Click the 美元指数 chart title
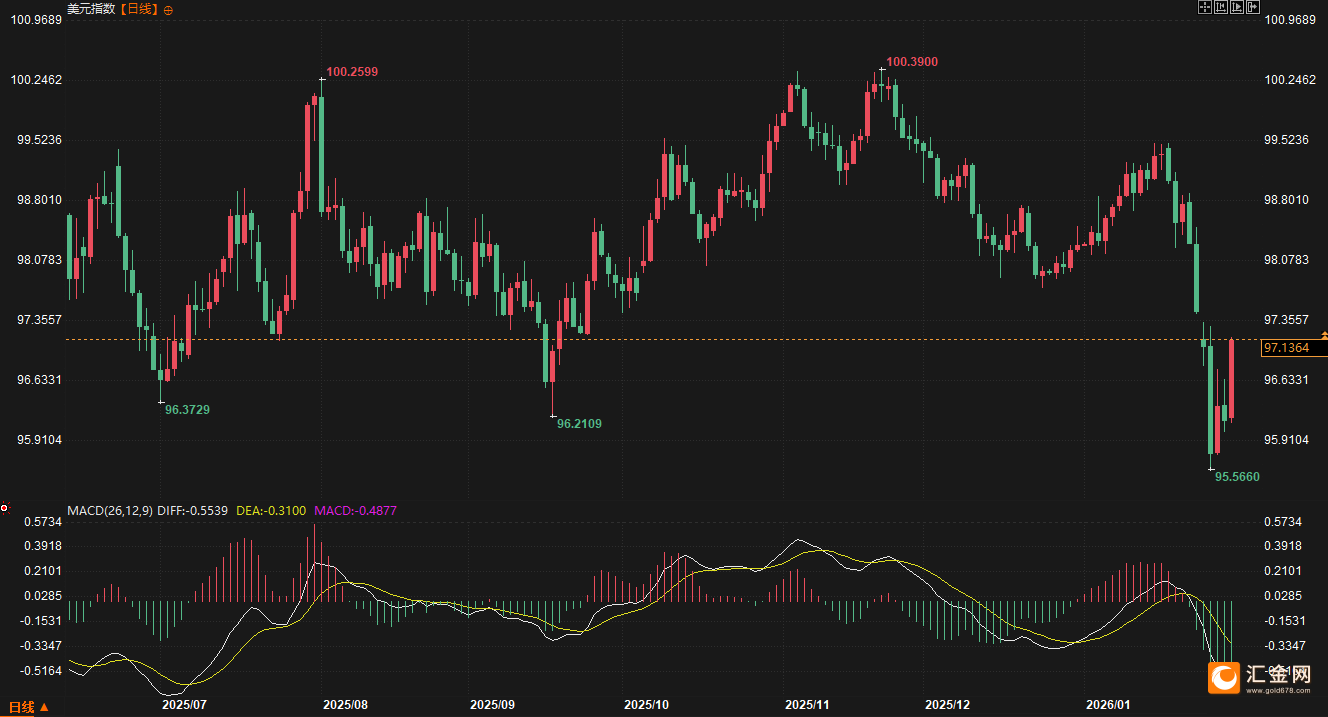This screenshot has height=717, width=1328. pyautogui.click(x=91, y=9)
